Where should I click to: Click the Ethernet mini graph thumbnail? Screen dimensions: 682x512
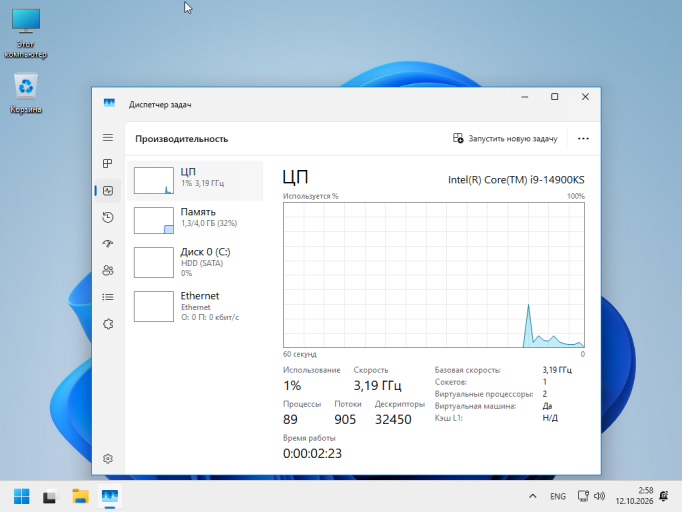(x=154, y=306)
